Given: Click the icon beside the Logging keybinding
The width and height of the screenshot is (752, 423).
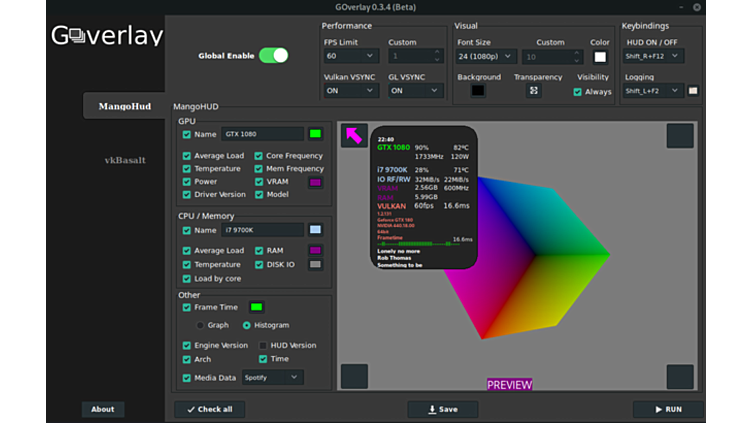Looking at the screenshot, I should click(693, 91).
